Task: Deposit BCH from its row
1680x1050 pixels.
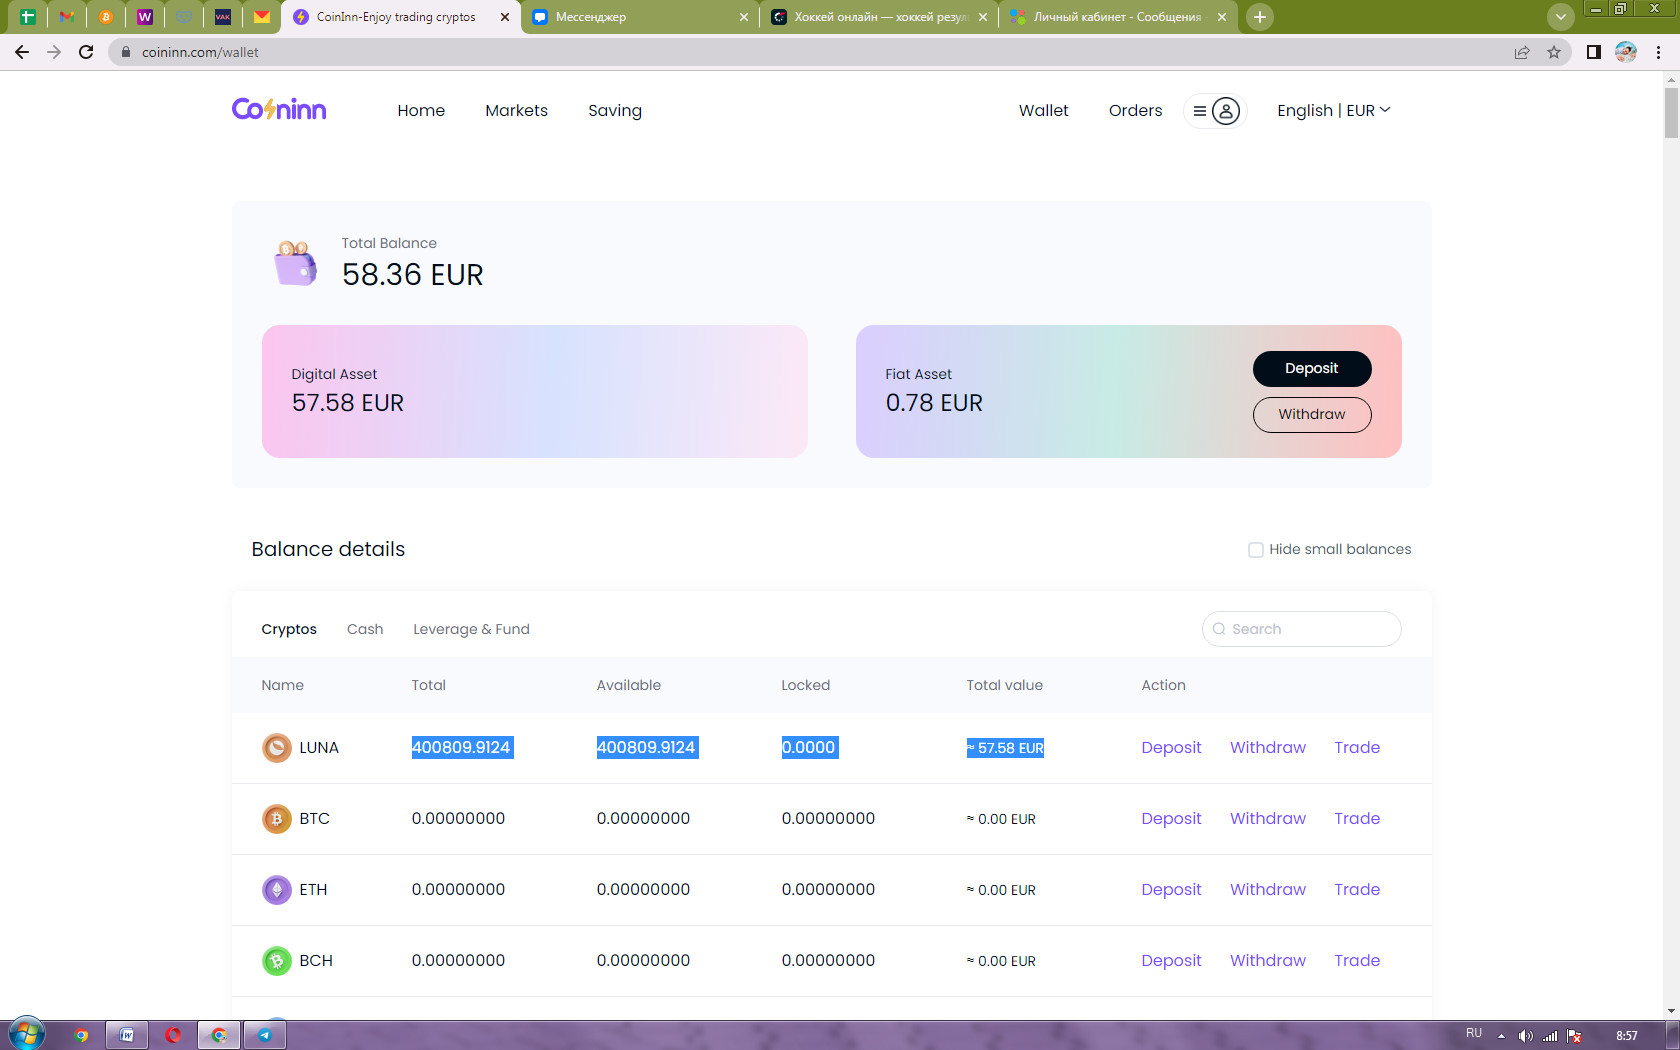Action: click(x=1171, y=961)
